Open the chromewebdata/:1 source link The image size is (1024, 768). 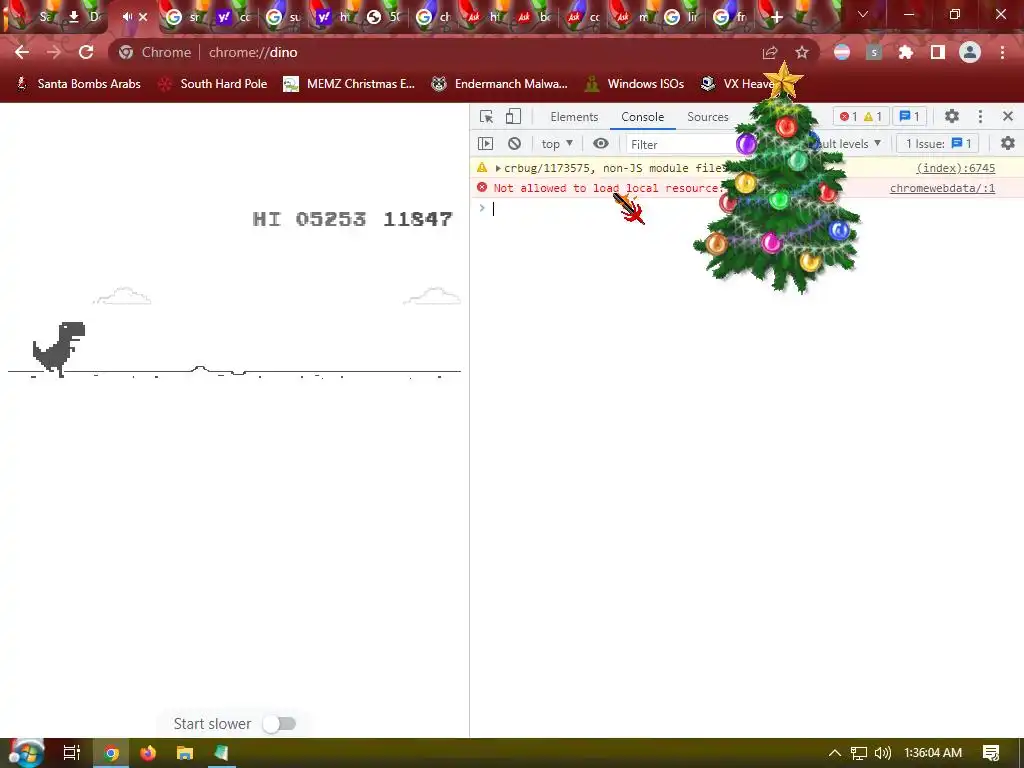942,188
